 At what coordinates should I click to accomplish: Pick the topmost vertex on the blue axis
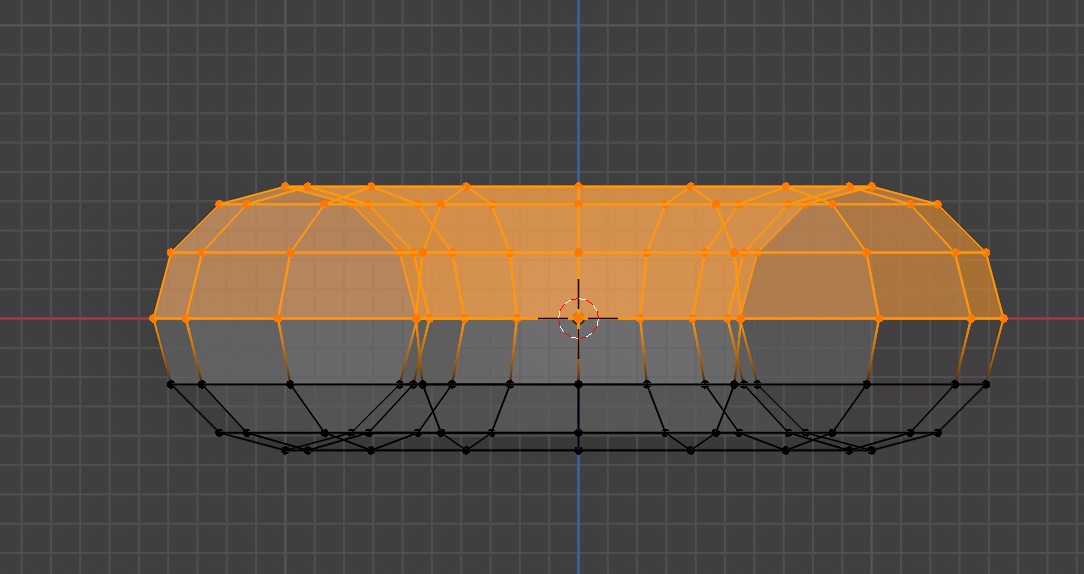click(578, 186)
